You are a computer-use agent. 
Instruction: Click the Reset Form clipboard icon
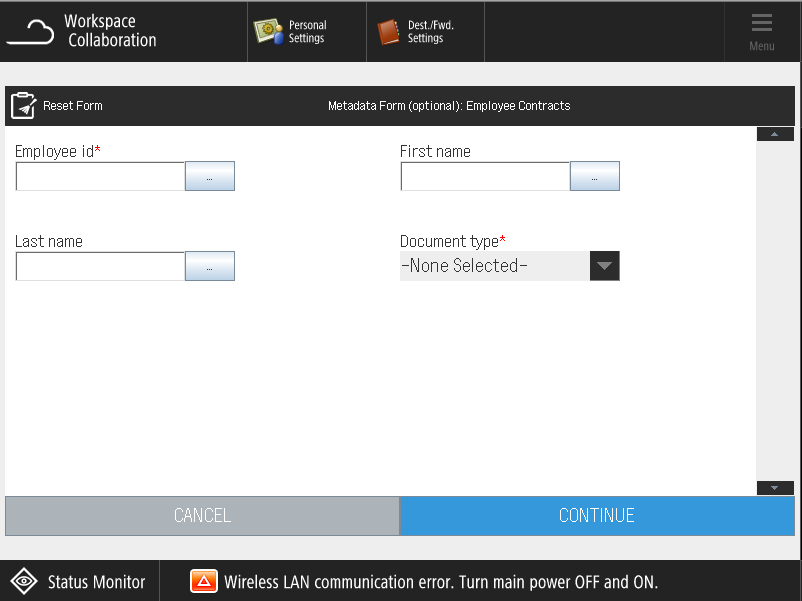pyautogui.click(x=24, y=106)
